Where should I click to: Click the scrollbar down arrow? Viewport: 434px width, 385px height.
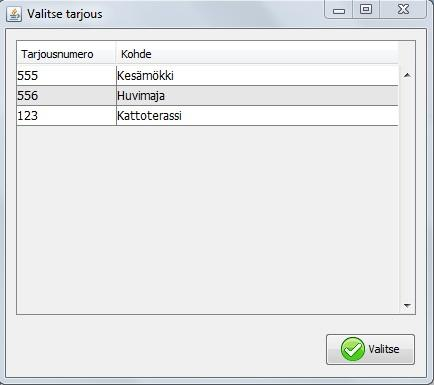point(407,305)
